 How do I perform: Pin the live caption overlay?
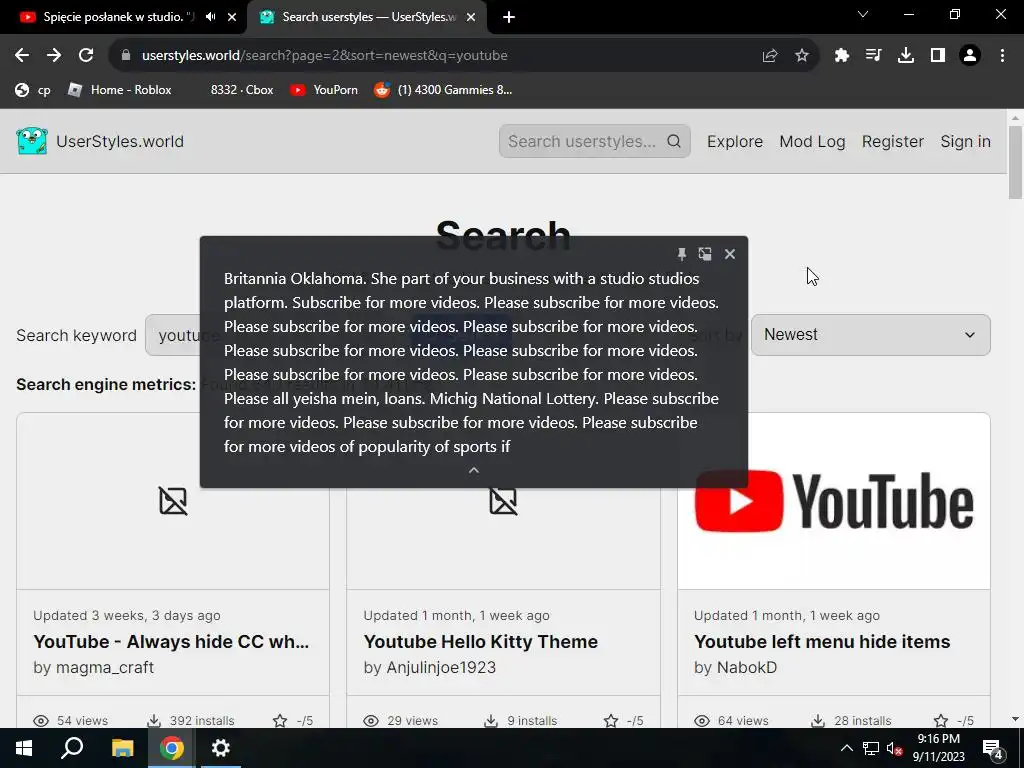point(681,254)
